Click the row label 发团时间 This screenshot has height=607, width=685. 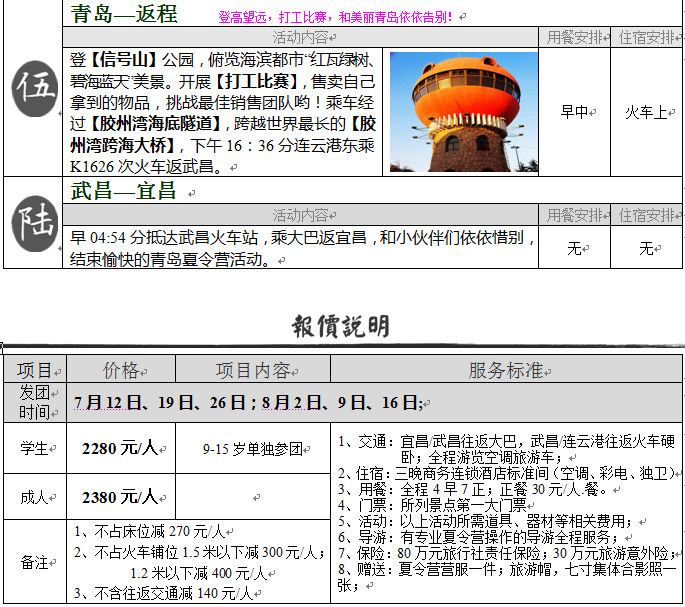coord(35,402)
